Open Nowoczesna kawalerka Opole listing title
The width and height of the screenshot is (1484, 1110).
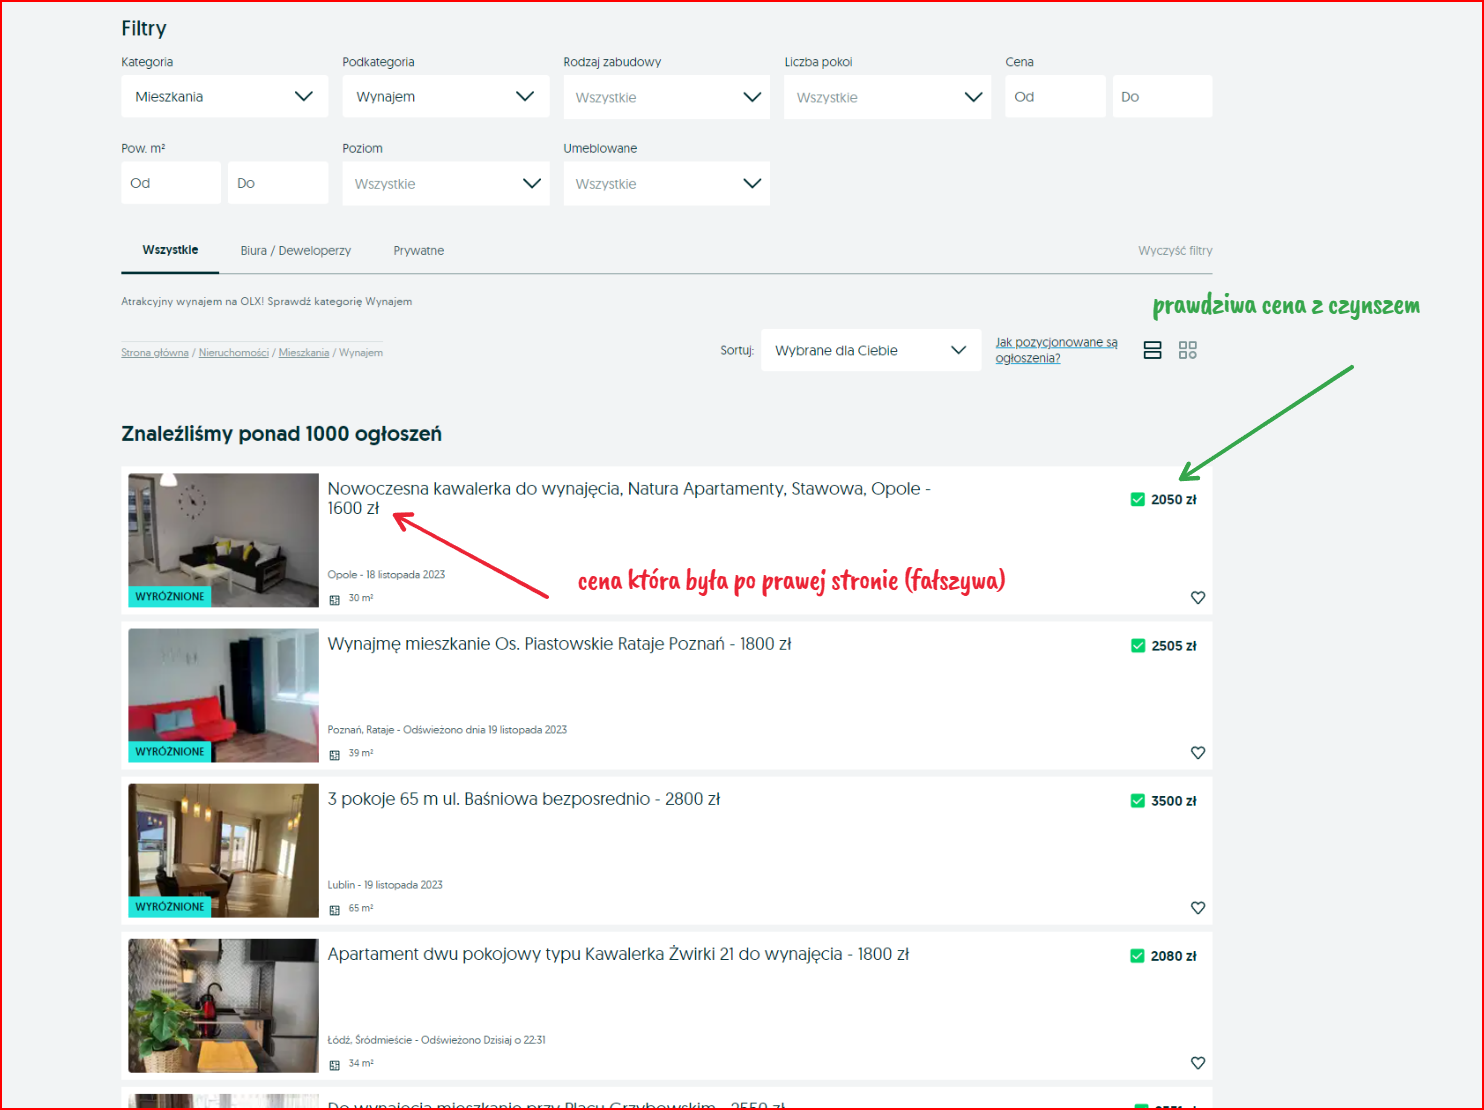click(629, 498)
